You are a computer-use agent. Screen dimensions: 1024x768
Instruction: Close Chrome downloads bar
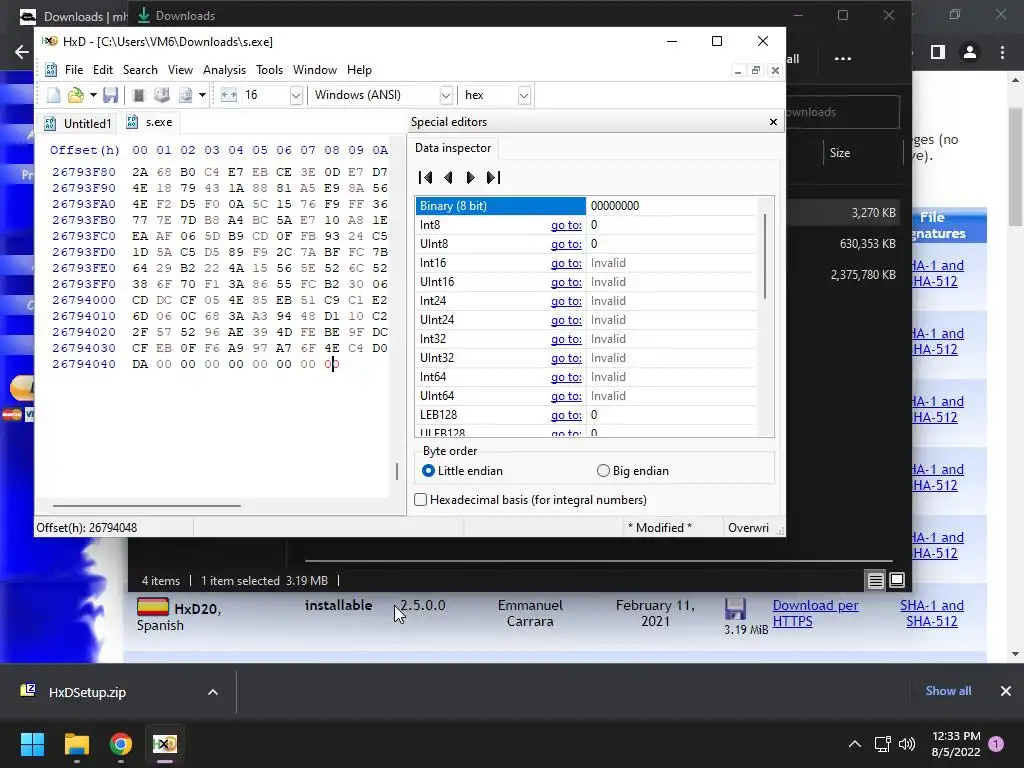(x=1006, y=691)
